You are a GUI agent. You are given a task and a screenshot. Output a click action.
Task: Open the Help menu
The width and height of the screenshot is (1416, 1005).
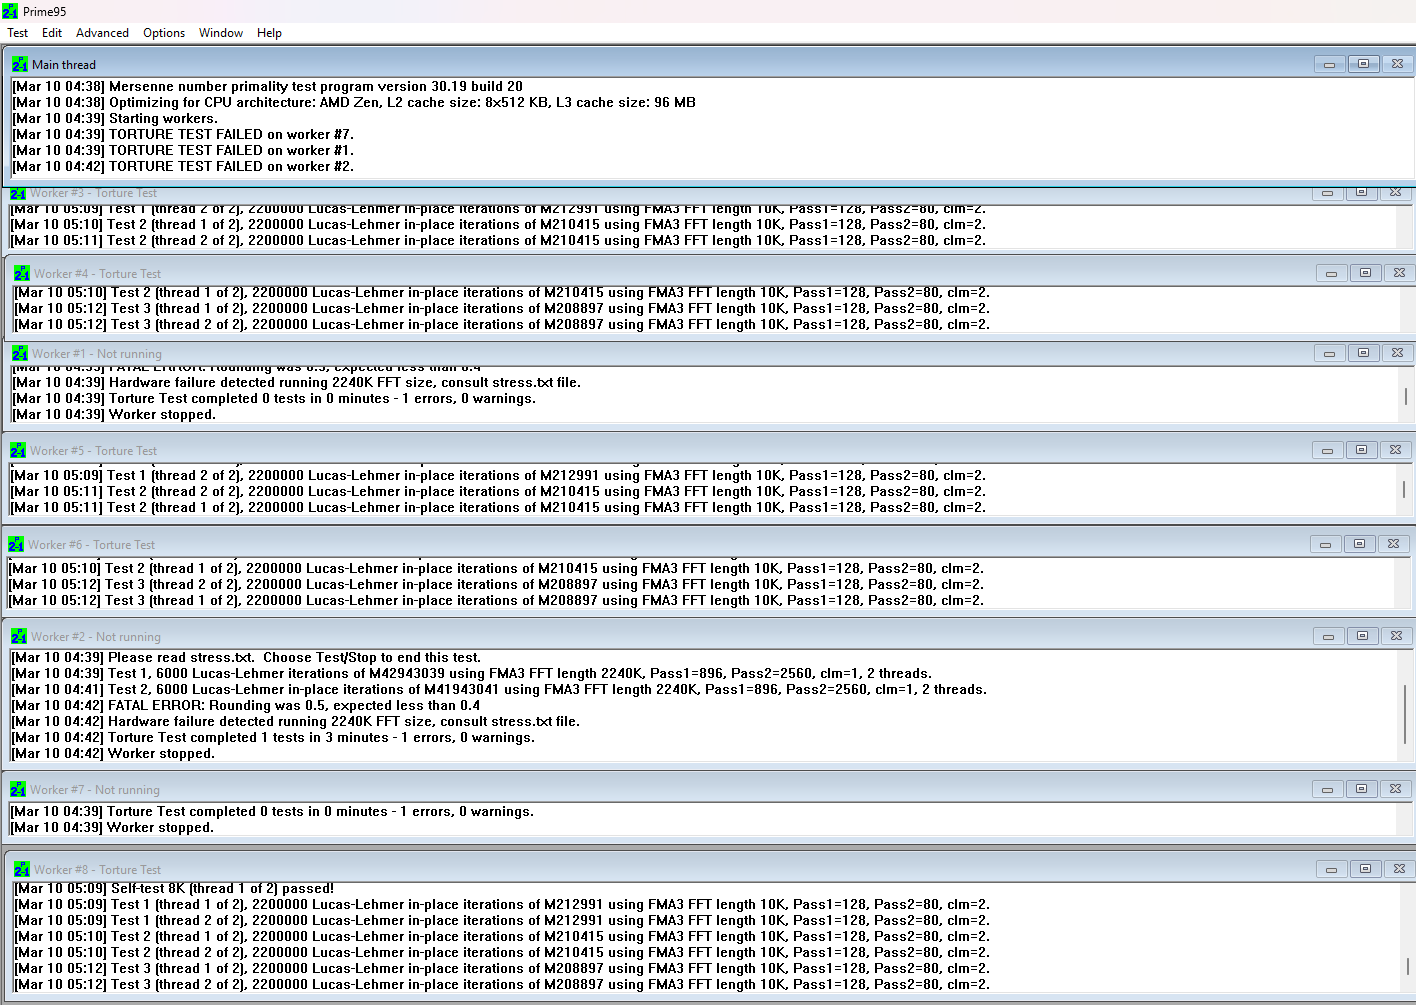269,33
